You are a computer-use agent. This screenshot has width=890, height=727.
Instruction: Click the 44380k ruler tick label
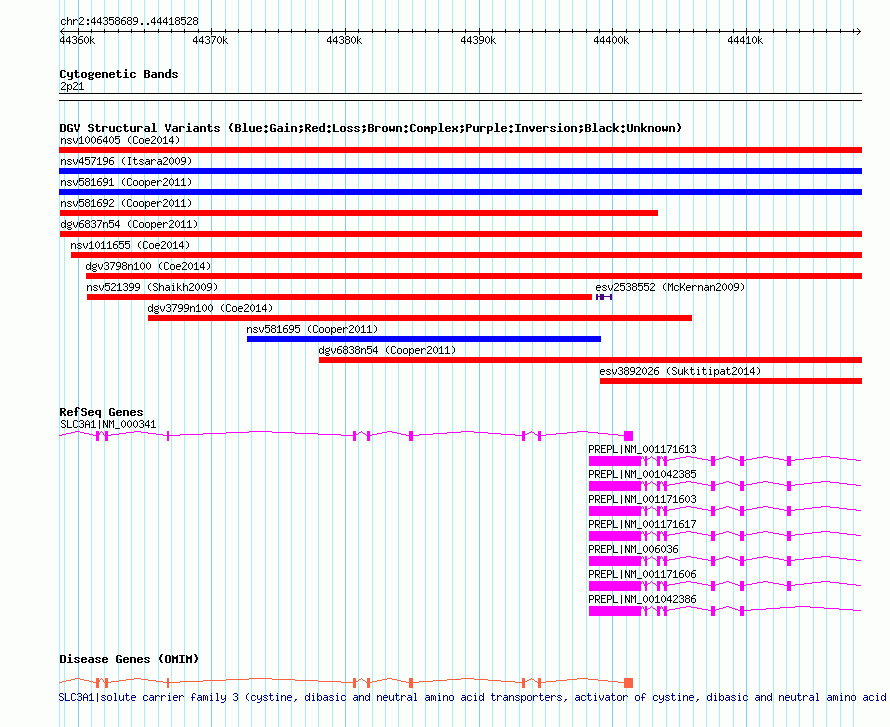344,40
